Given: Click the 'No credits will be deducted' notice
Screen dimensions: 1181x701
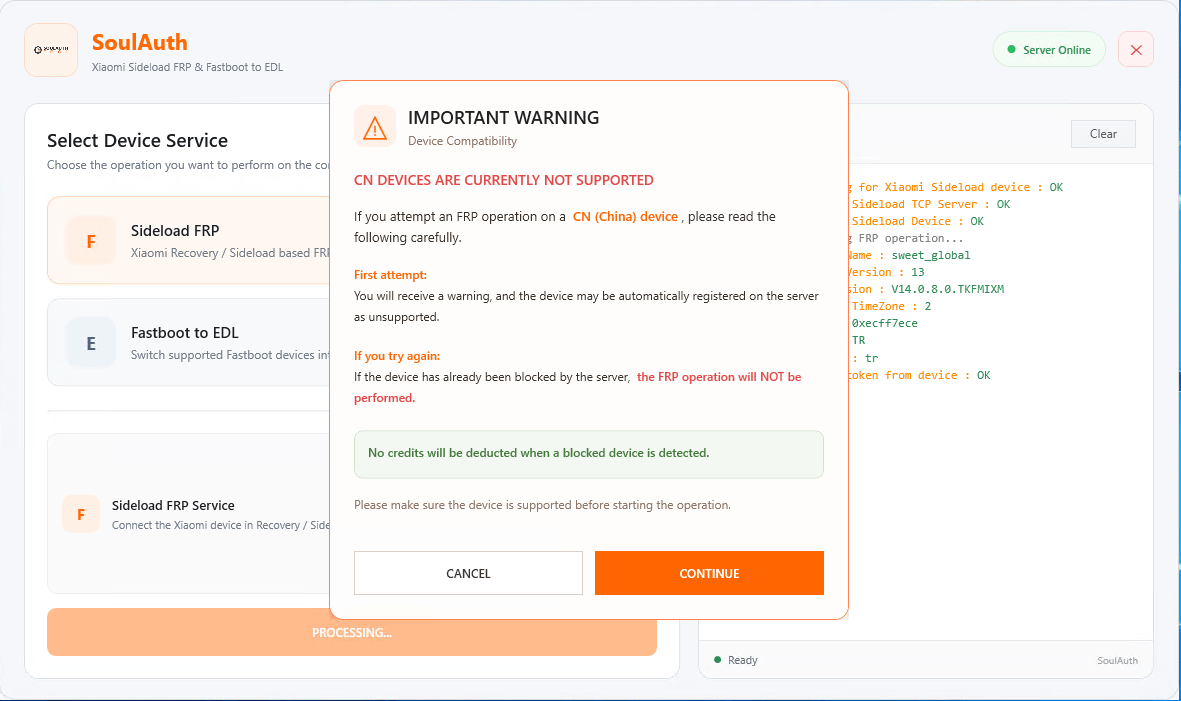Looking at the screenshot, I should click(588, 454).
